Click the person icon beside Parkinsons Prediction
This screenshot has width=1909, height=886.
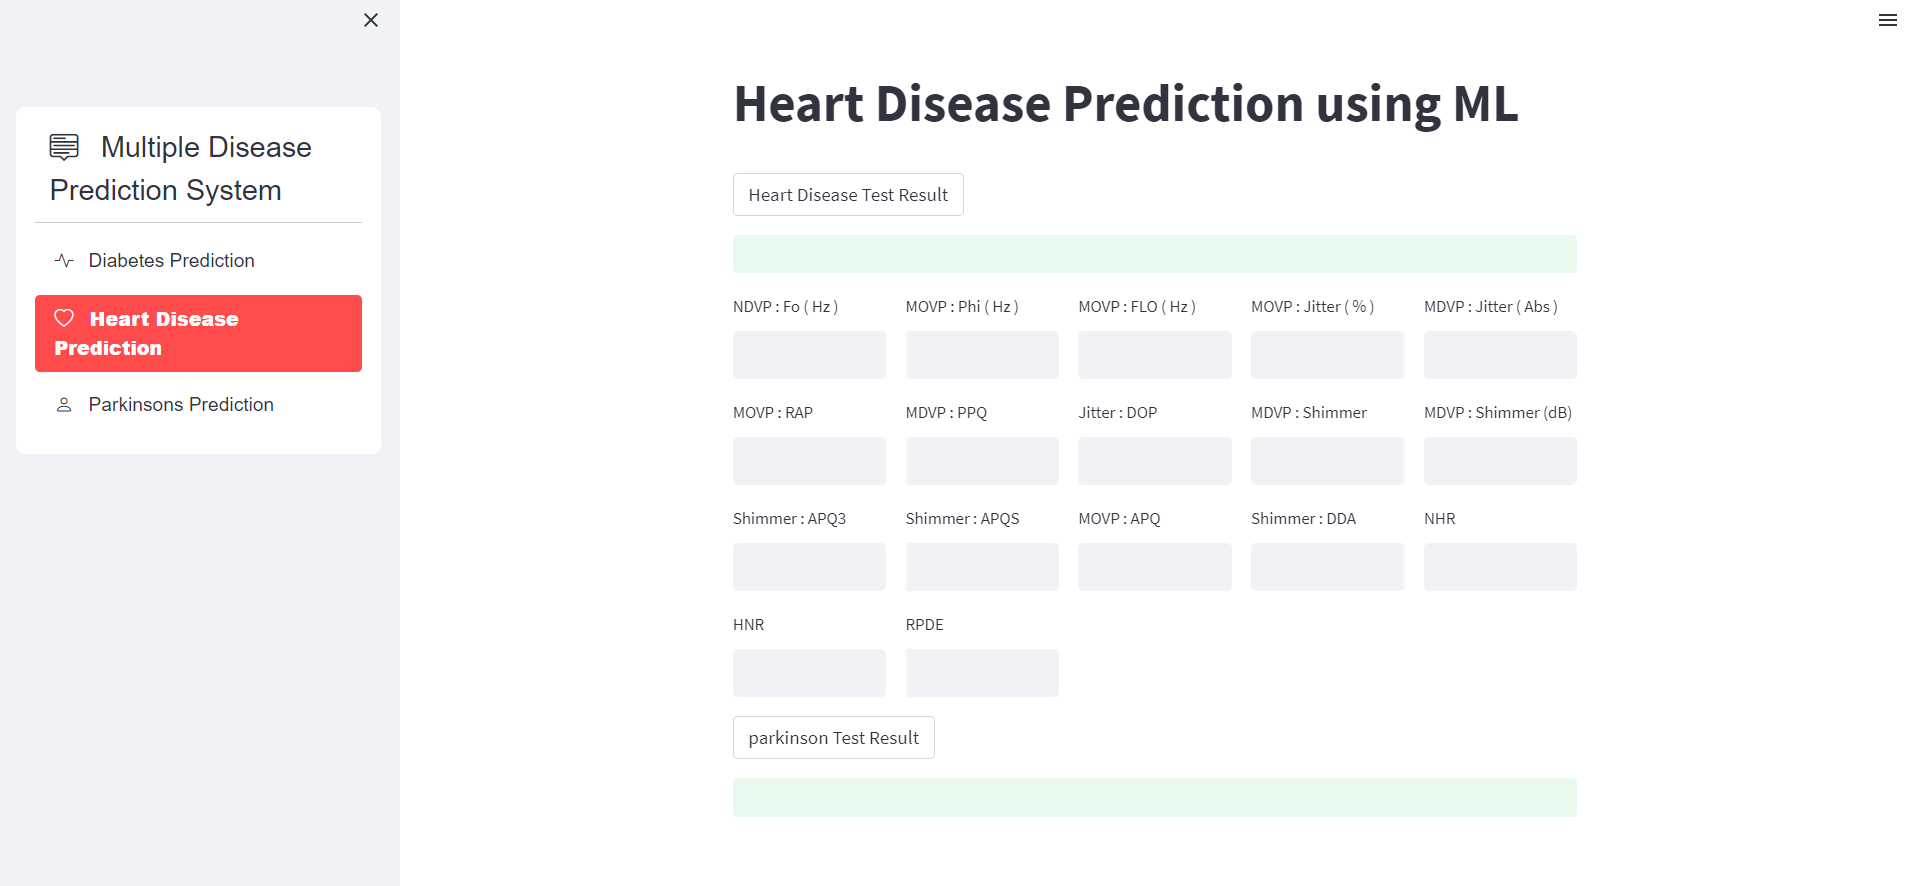(x=64, y=404)
